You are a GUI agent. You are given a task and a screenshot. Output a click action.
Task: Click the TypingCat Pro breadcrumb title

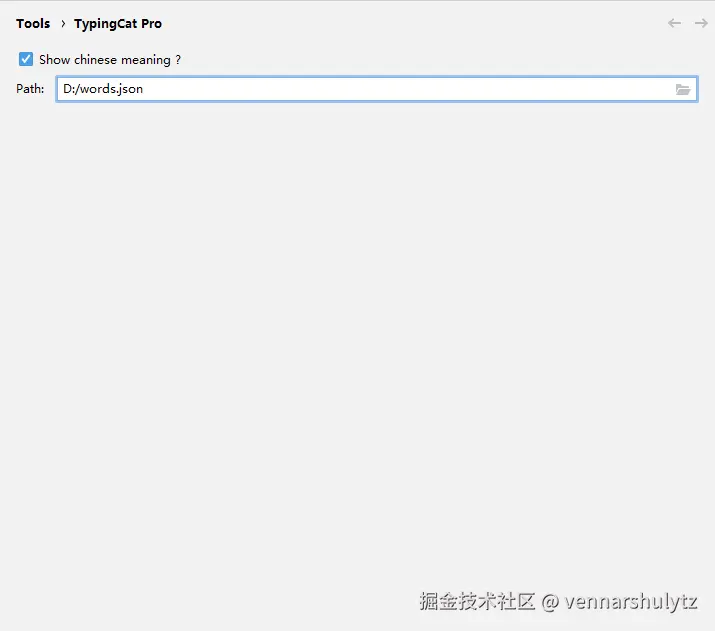point(118,24)
